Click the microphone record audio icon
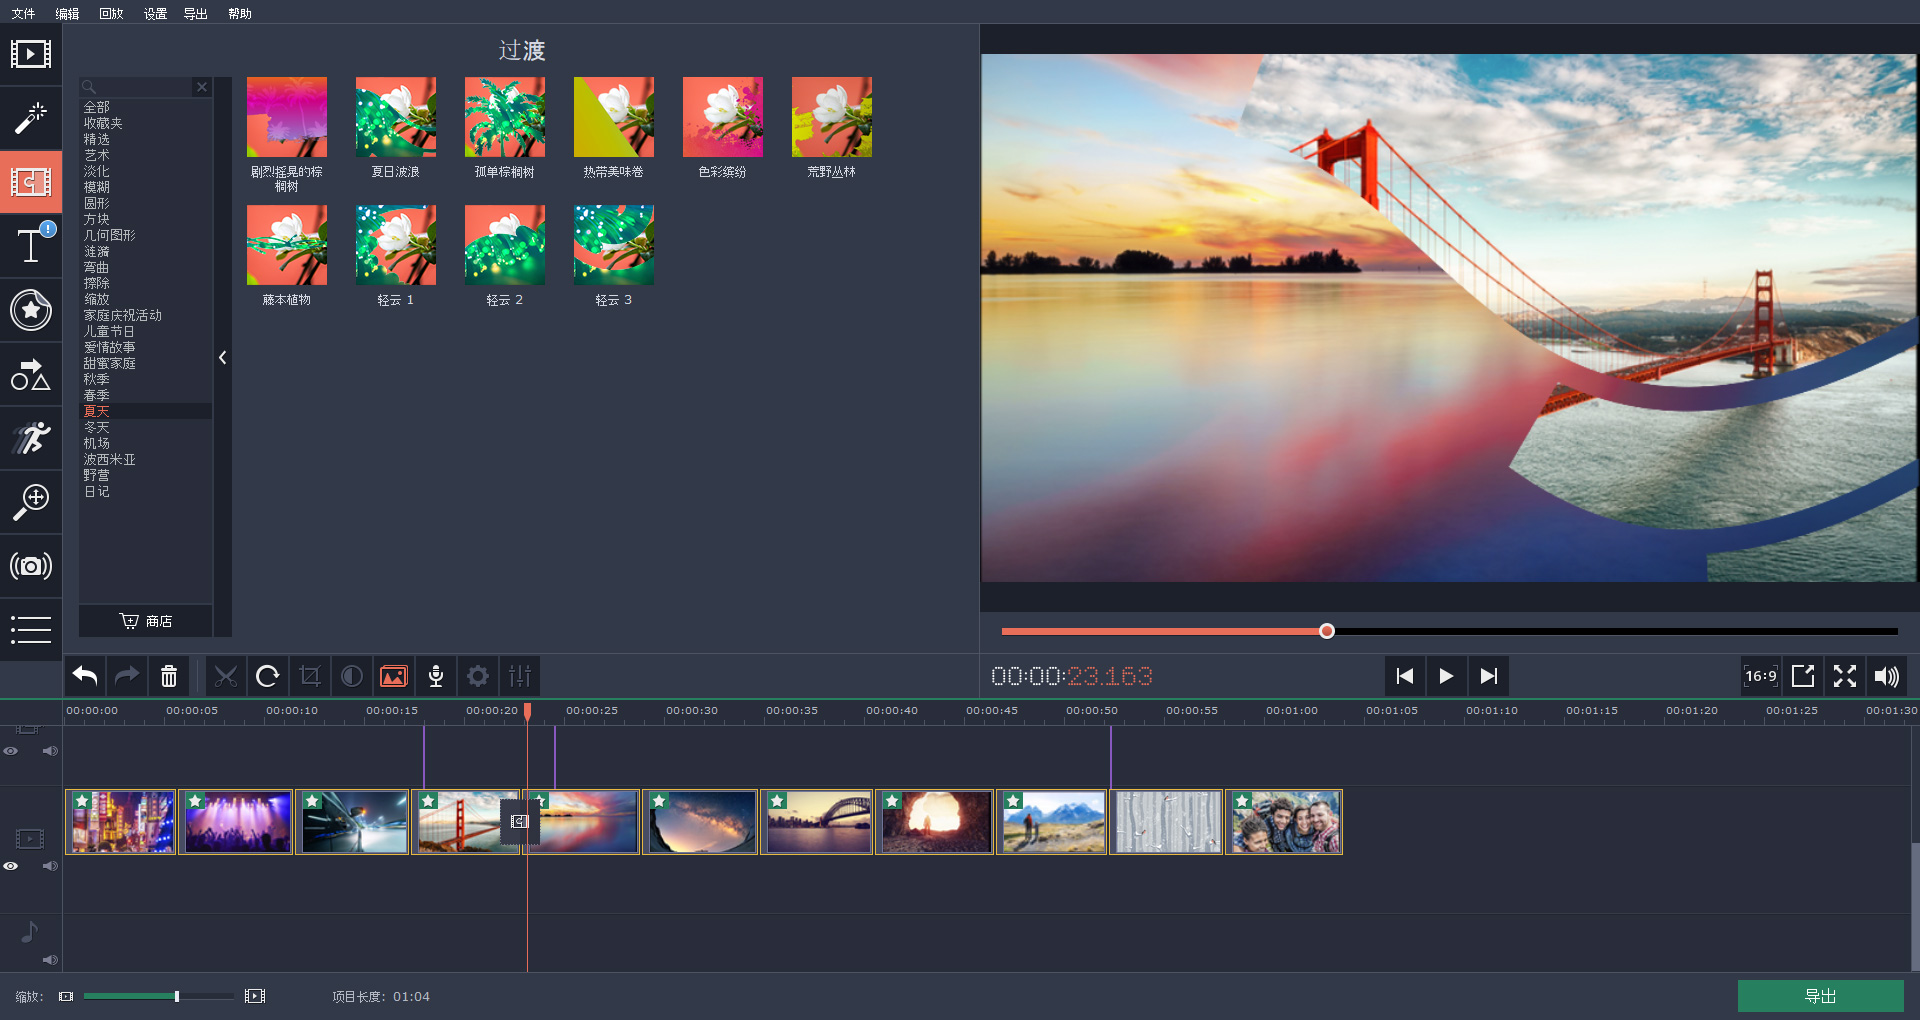Viewport: 1920px width, 1020px height. 436,677
